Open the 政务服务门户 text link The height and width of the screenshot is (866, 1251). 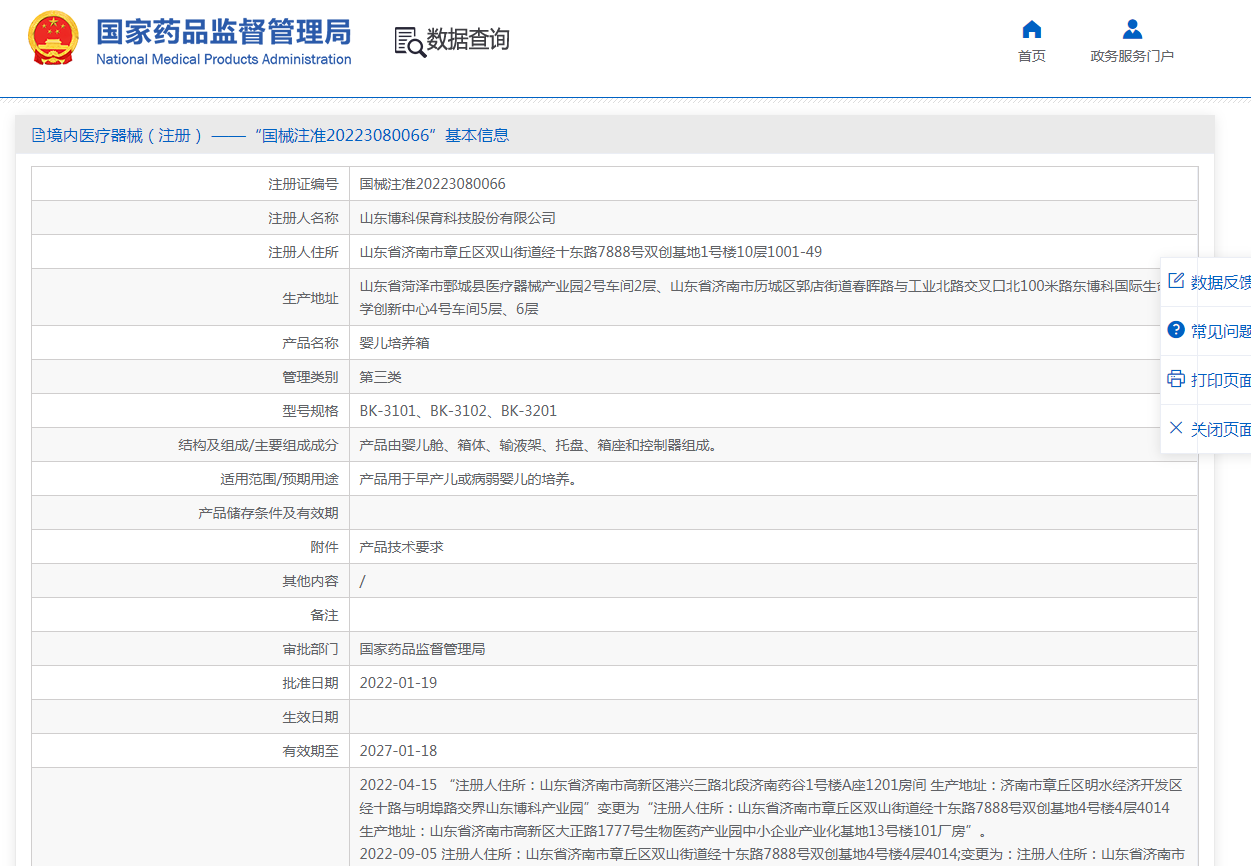click(1132, 56)
